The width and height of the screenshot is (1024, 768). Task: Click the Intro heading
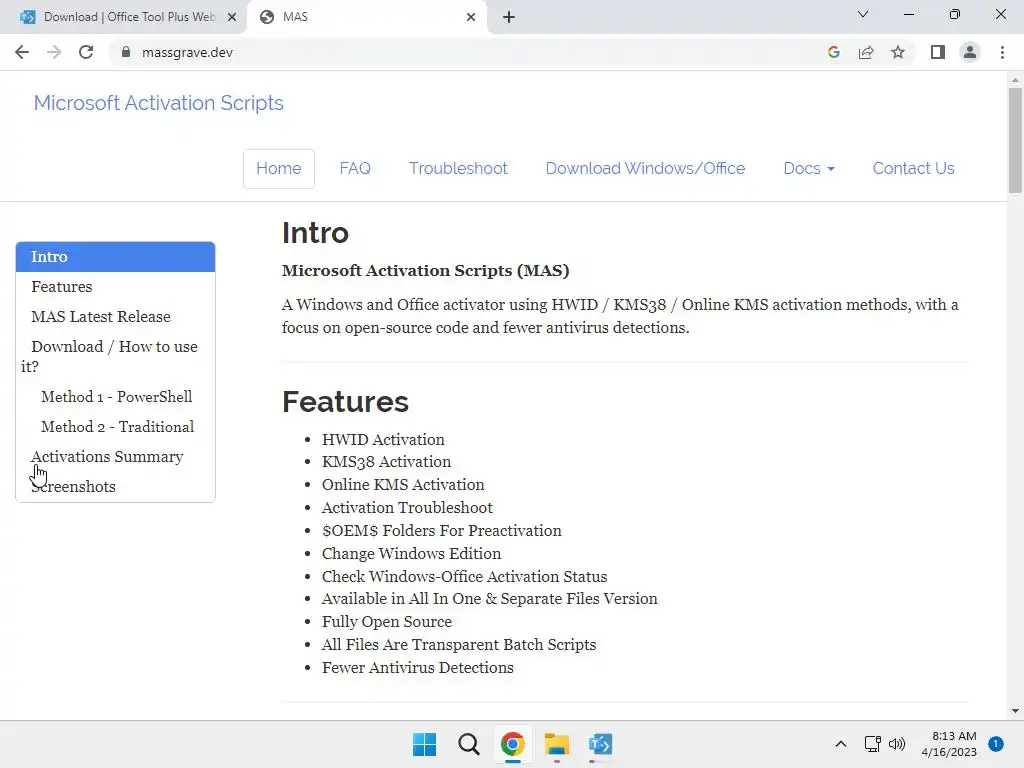coord(315,233)
